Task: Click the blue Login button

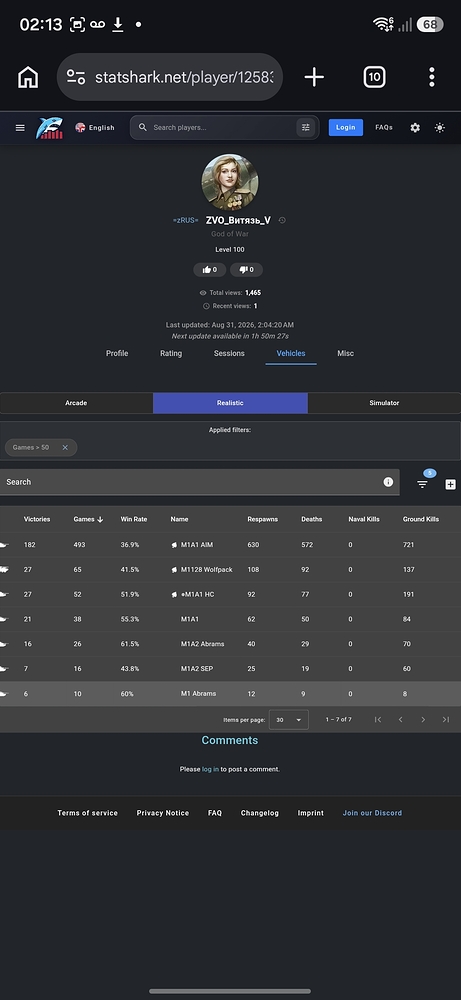Action: coord(346,128)
